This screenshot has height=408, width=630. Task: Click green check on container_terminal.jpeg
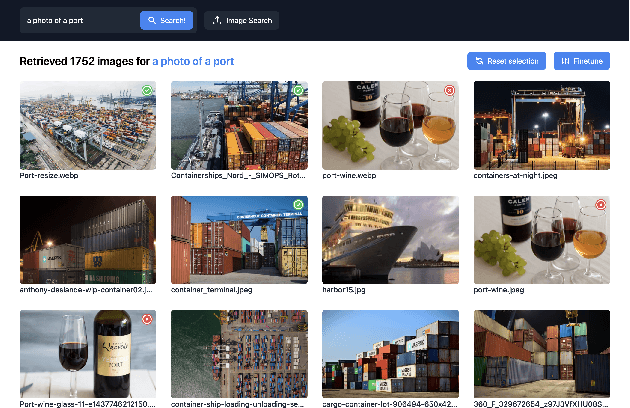pos(298,204)
